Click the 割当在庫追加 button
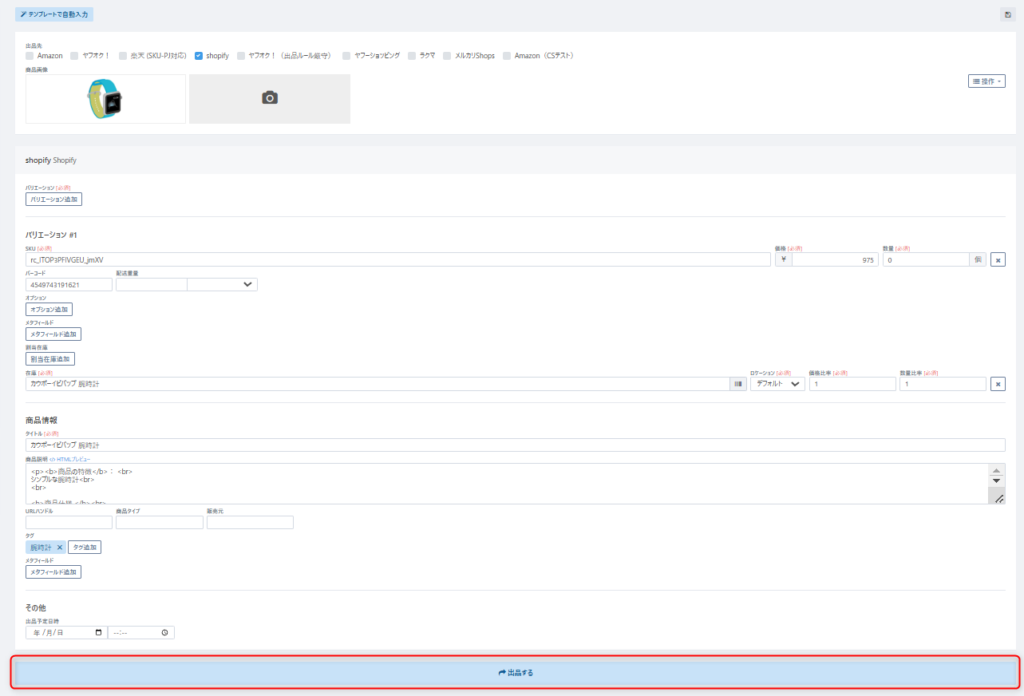Screen dimensions: 1024x696 click(50, 359)
